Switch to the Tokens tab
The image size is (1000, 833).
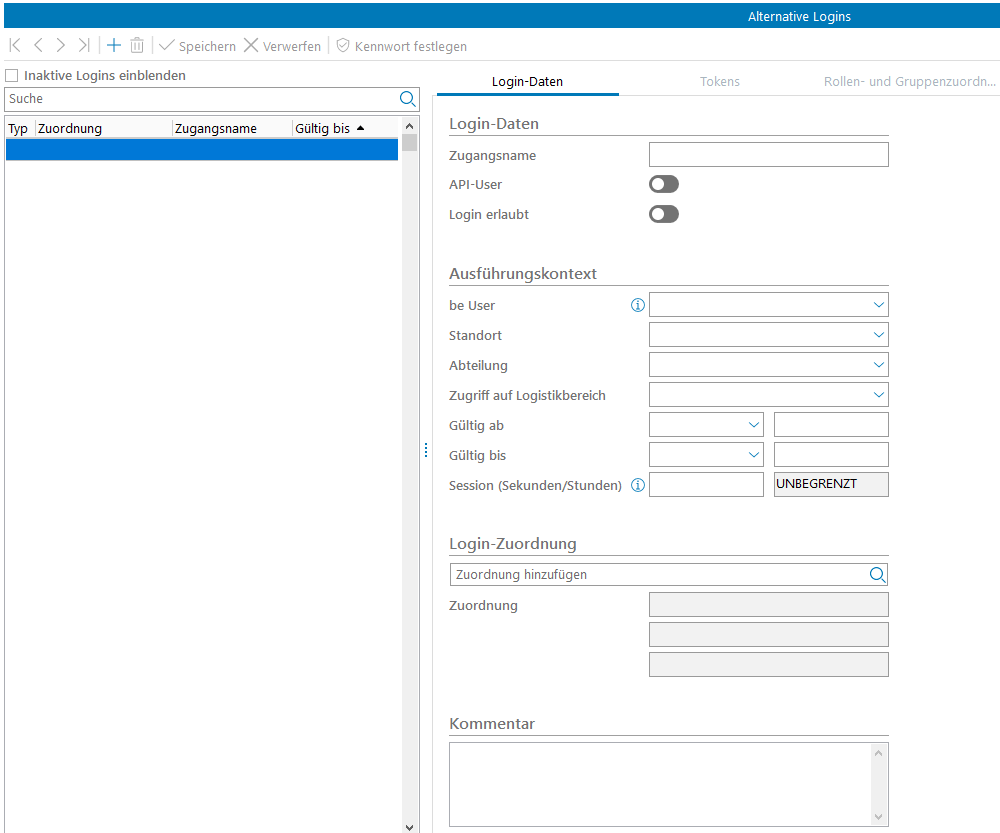tap(720, 82)
